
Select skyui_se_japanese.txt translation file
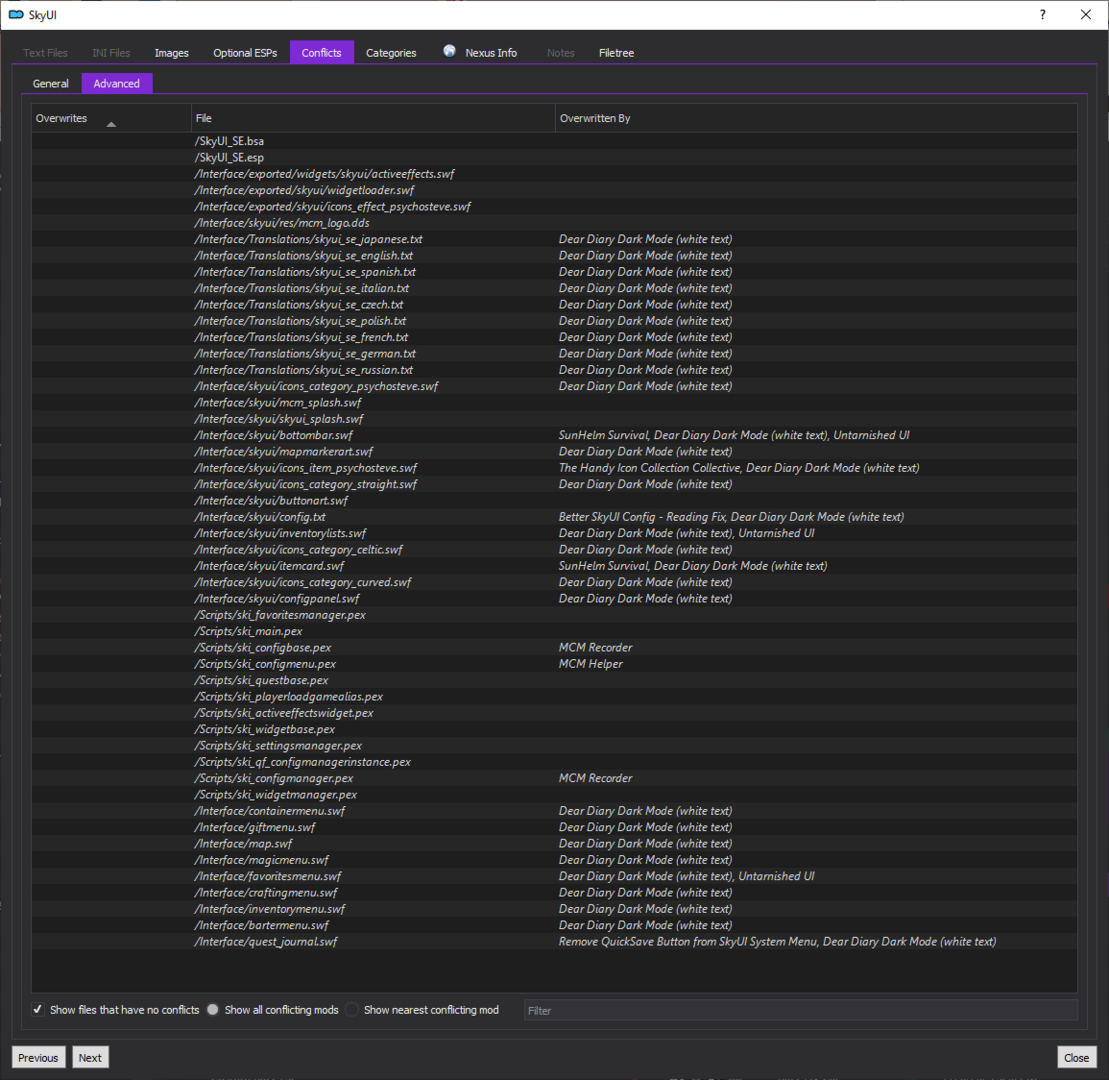coord(554,239)
